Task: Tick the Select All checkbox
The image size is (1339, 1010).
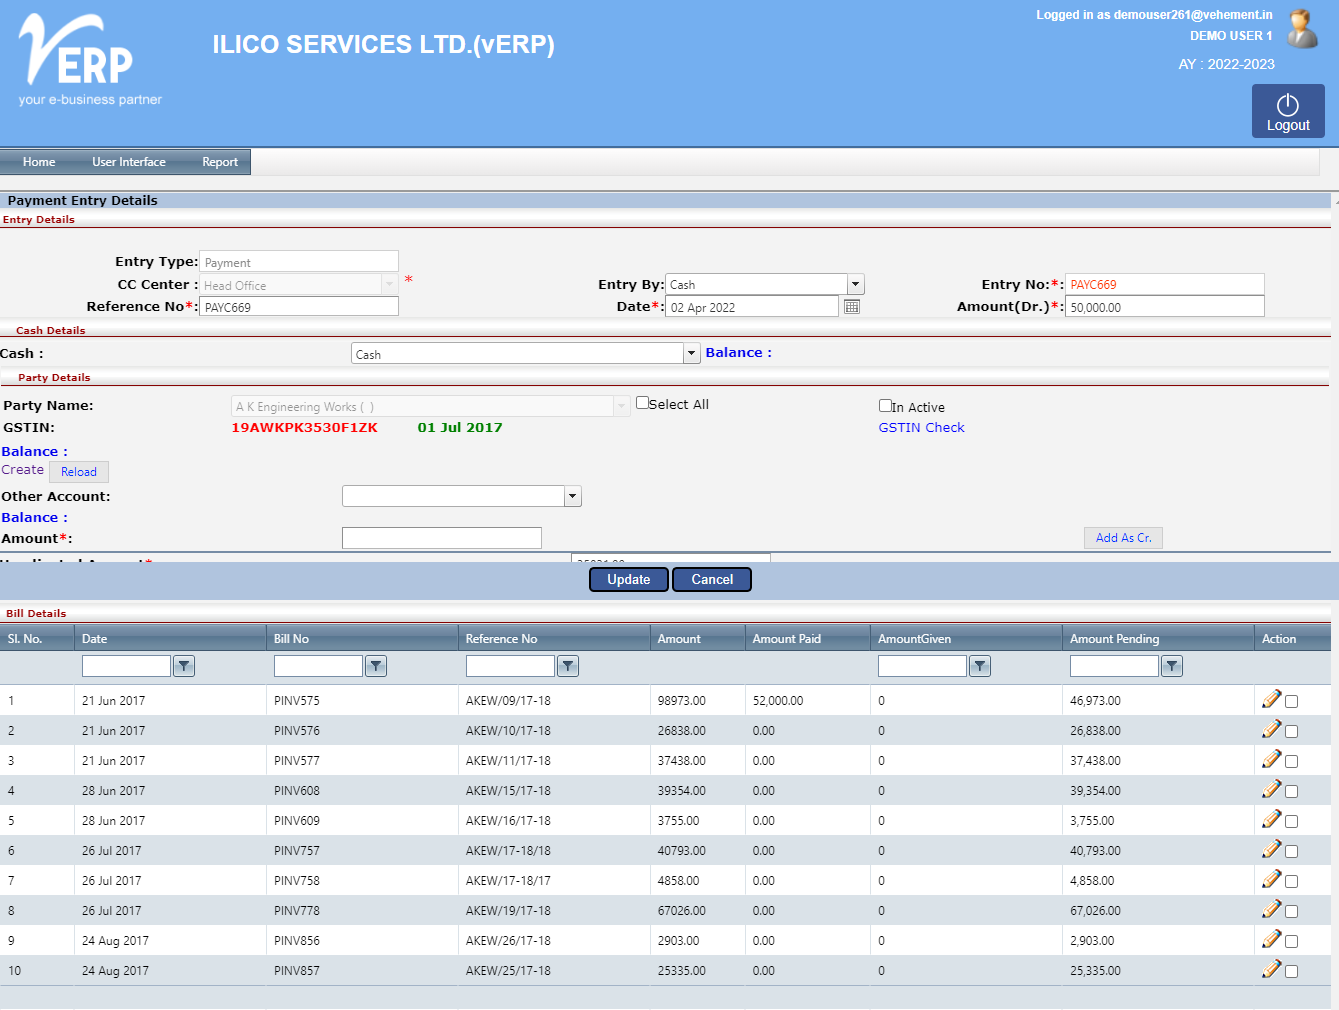Action: tap(642, 403)
